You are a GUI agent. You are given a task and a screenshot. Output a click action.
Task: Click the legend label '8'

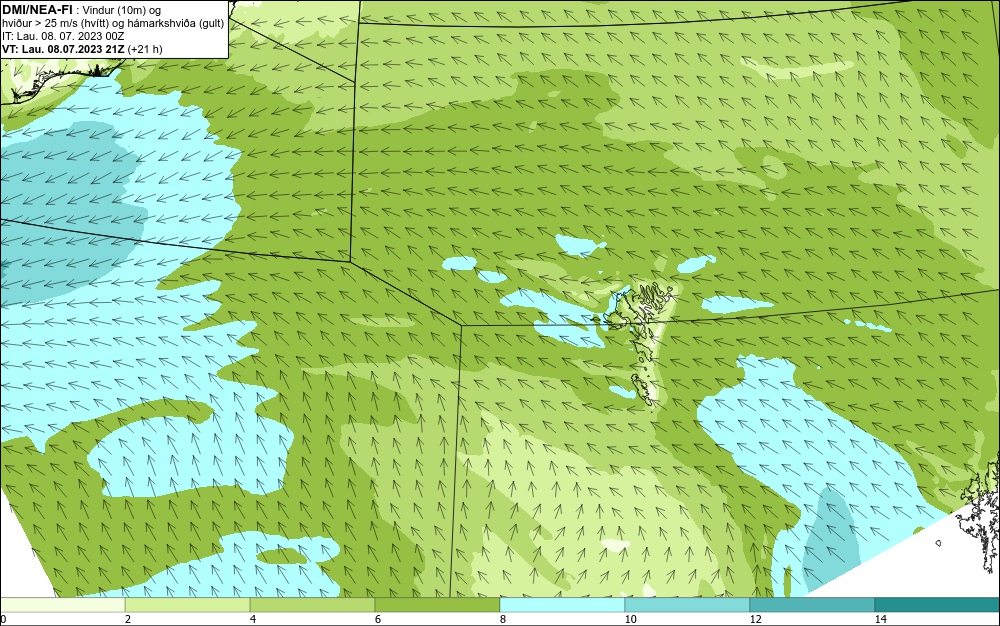click(503, 619)
